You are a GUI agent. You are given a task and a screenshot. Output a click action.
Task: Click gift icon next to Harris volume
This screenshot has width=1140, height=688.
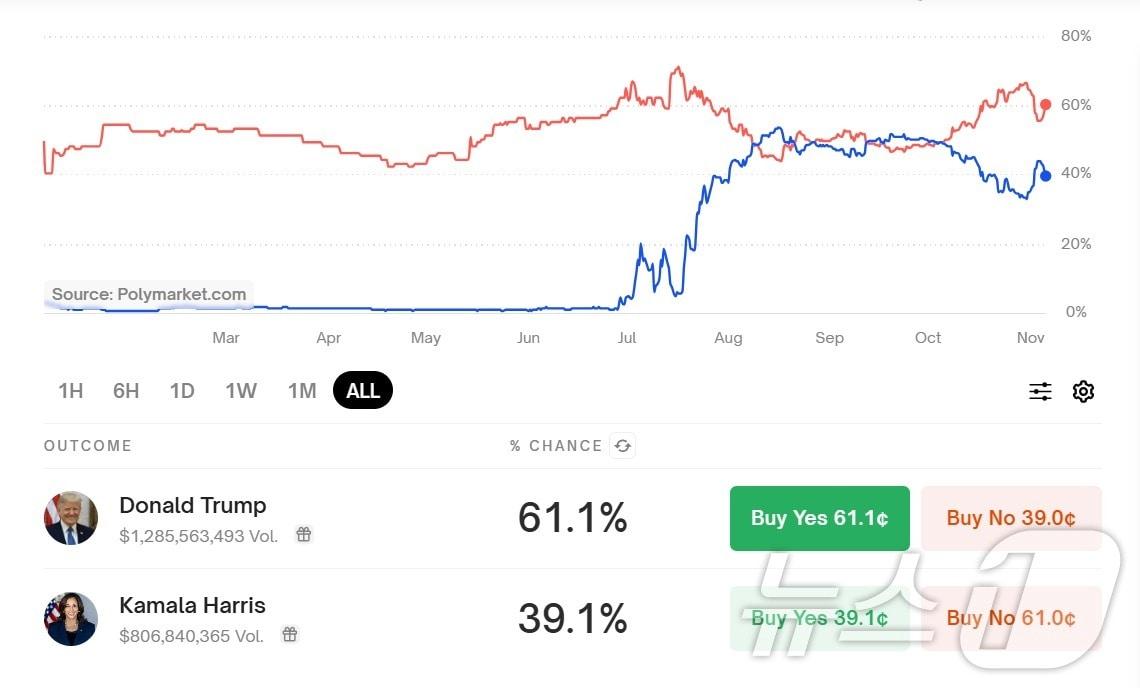[x=290, y=634]
